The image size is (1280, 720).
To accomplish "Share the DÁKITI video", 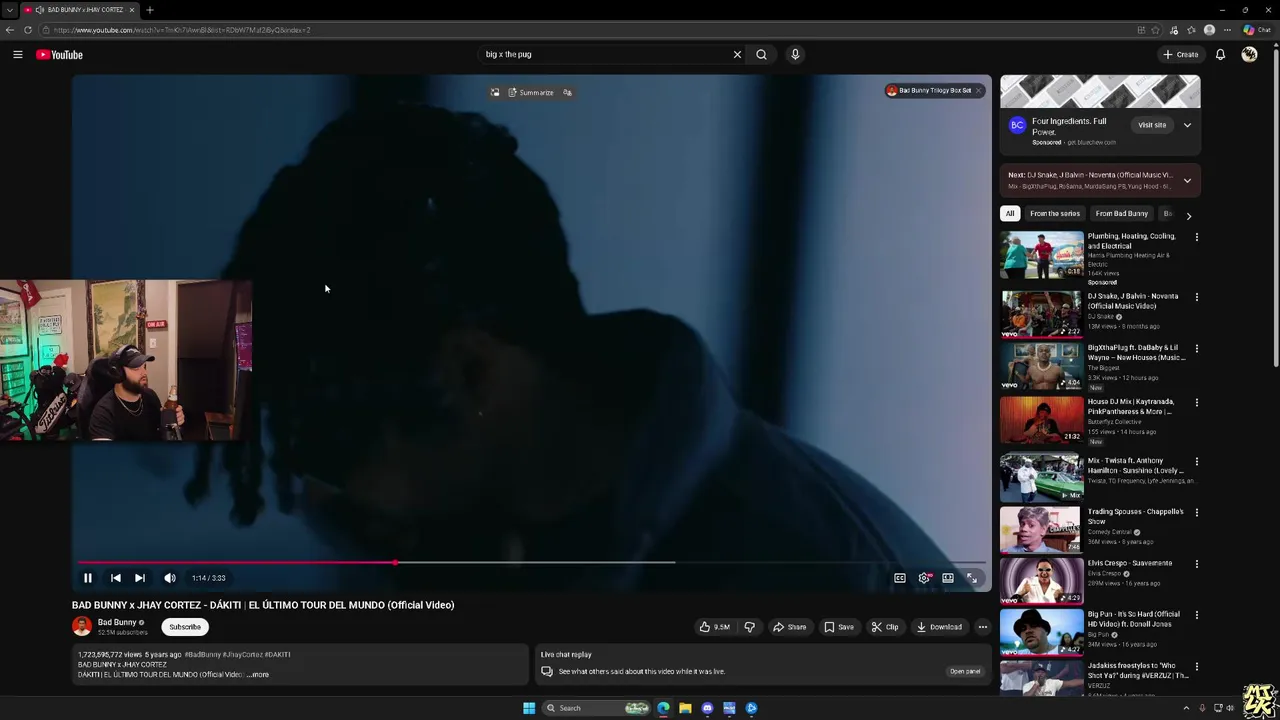I will 789,627.
